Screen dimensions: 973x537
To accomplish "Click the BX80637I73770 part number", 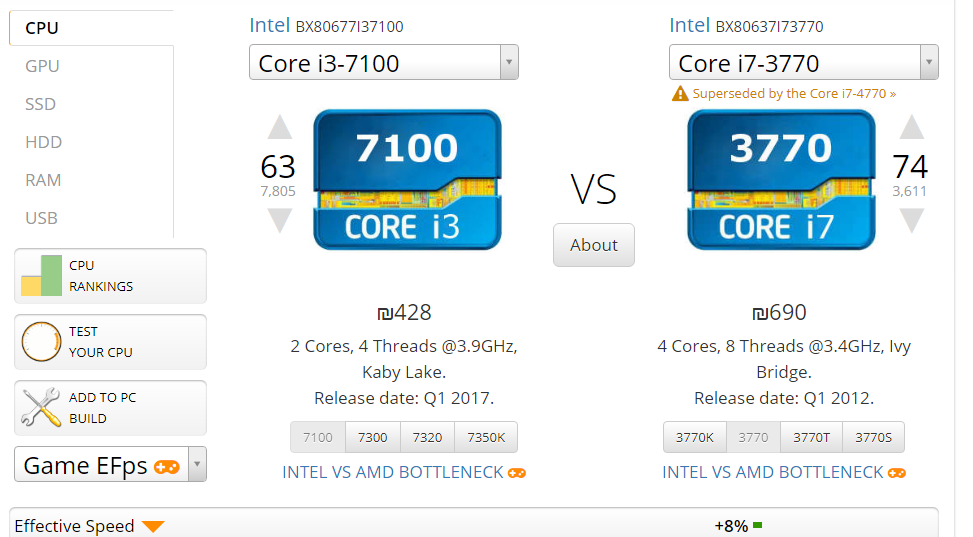I will [x=769, y=27].
